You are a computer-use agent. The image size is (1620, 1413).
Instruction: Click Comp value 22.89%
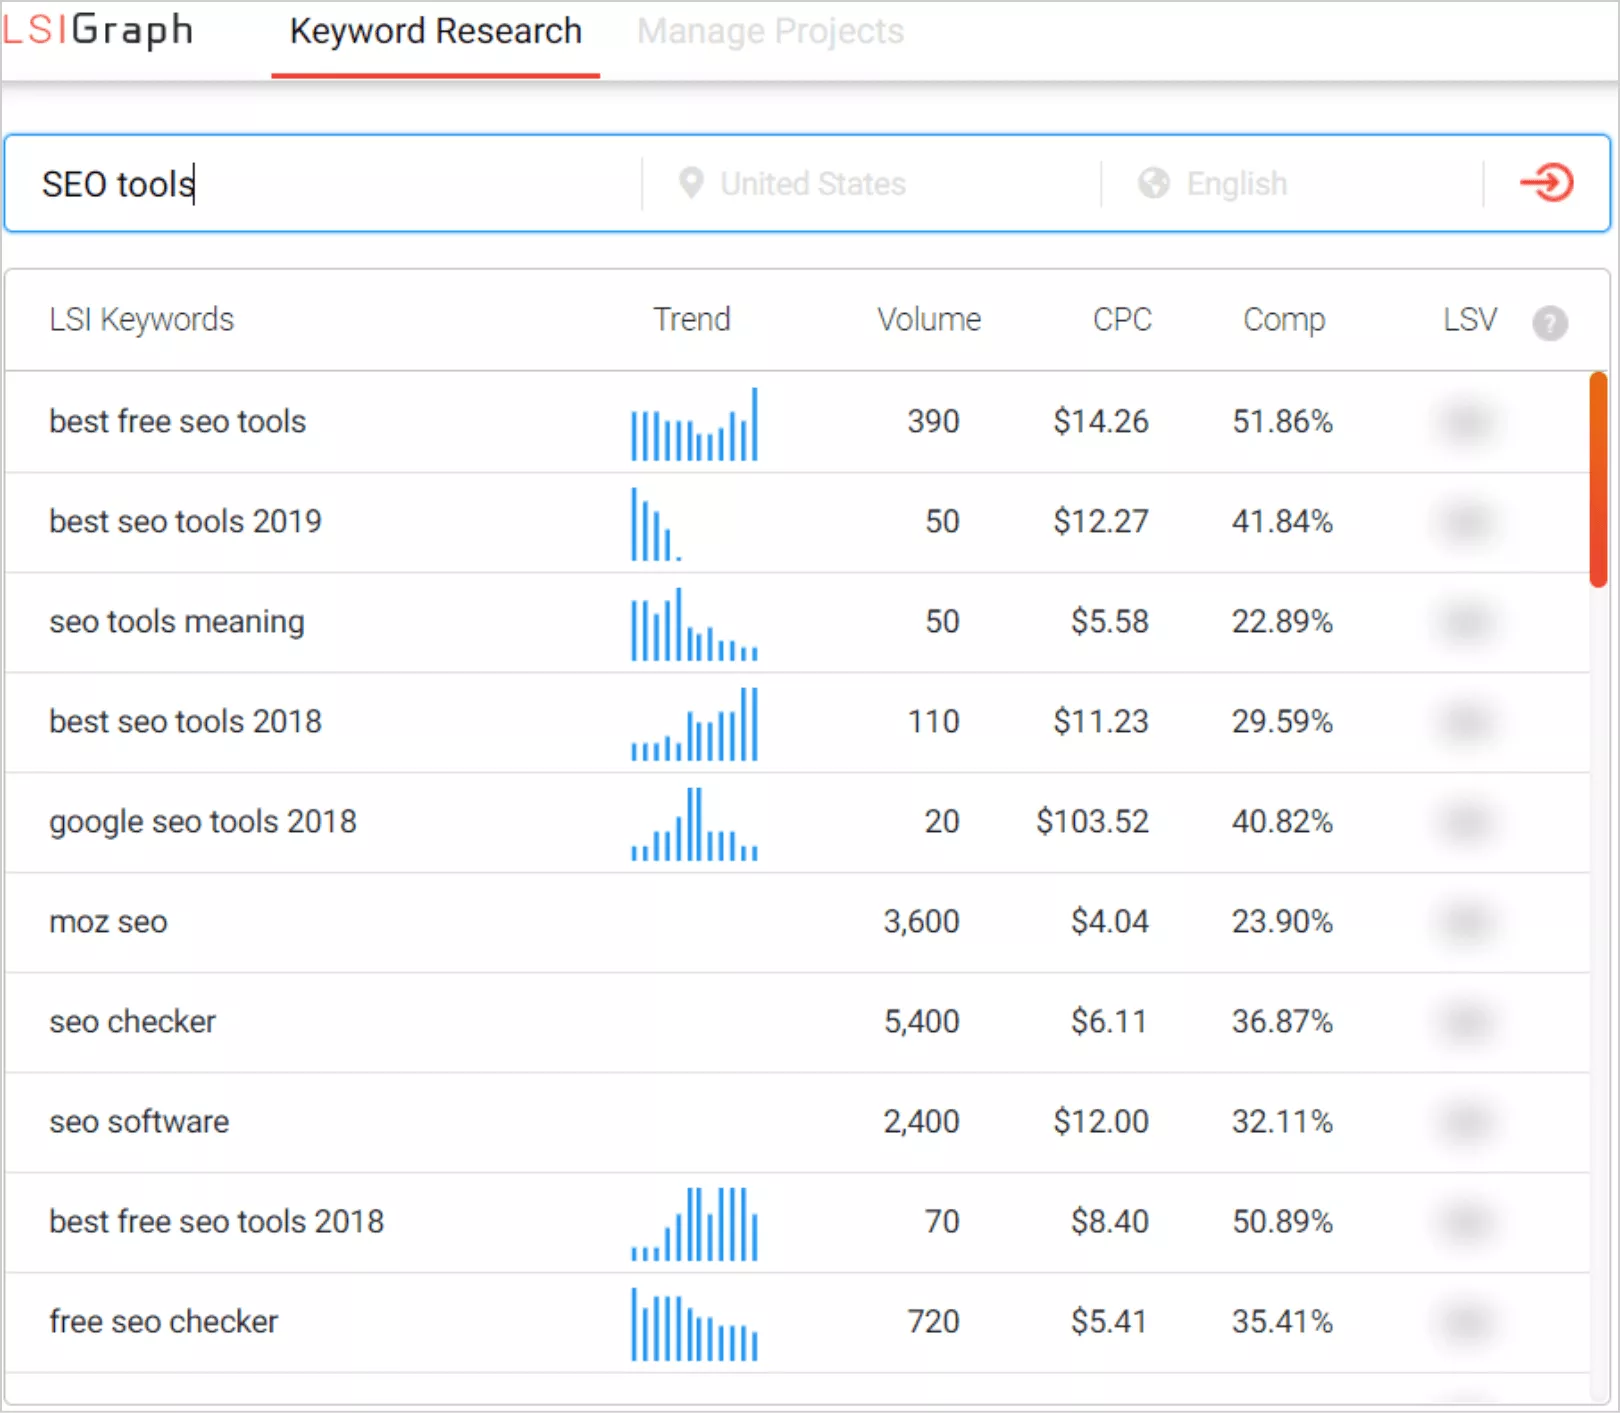tap(1282, 621)
